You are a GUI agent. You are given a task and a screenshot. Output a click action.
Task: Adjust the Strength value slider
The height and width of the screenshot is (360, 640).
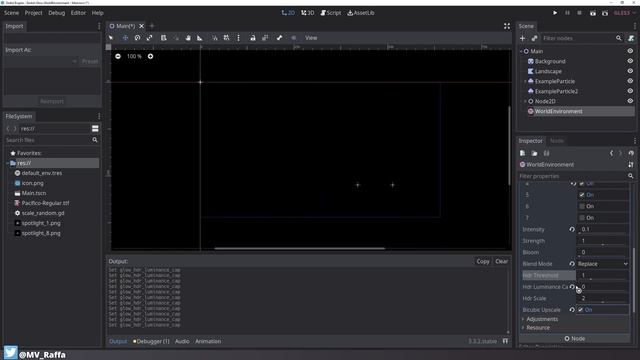(x=603, y=241)
